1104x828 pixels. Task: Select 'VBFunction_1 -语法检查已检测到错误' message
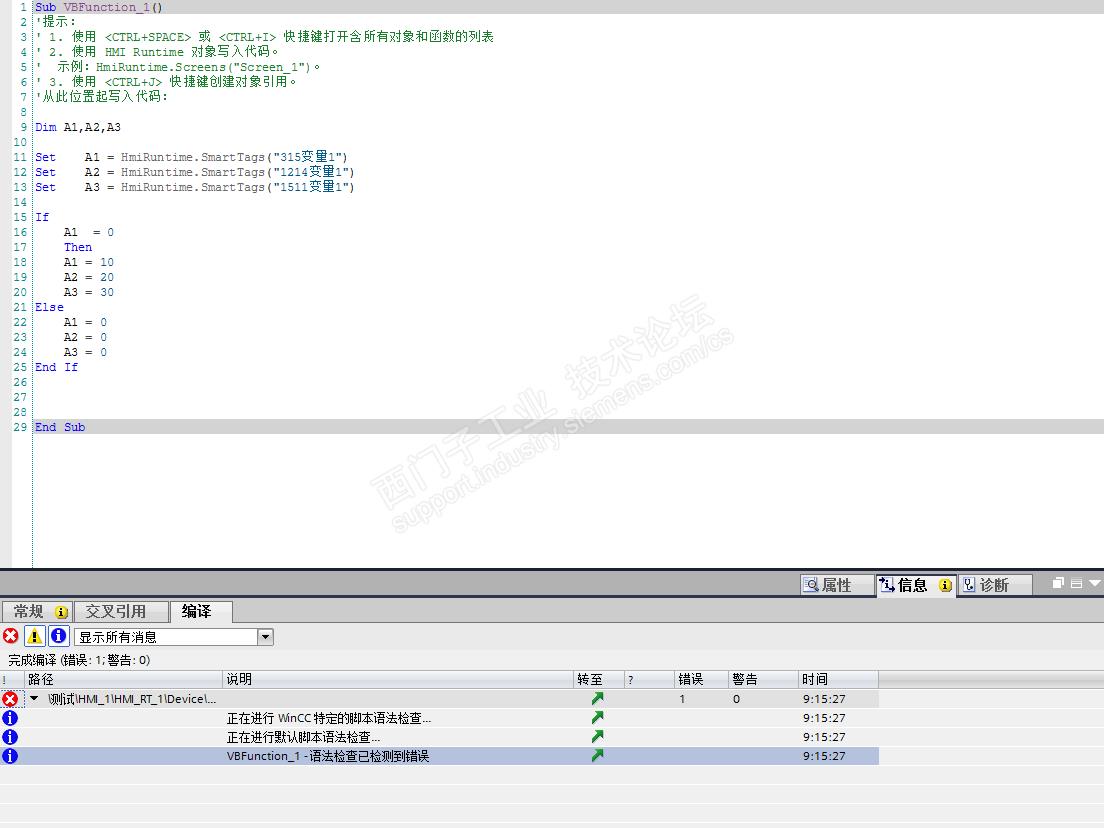coord(328,756)
